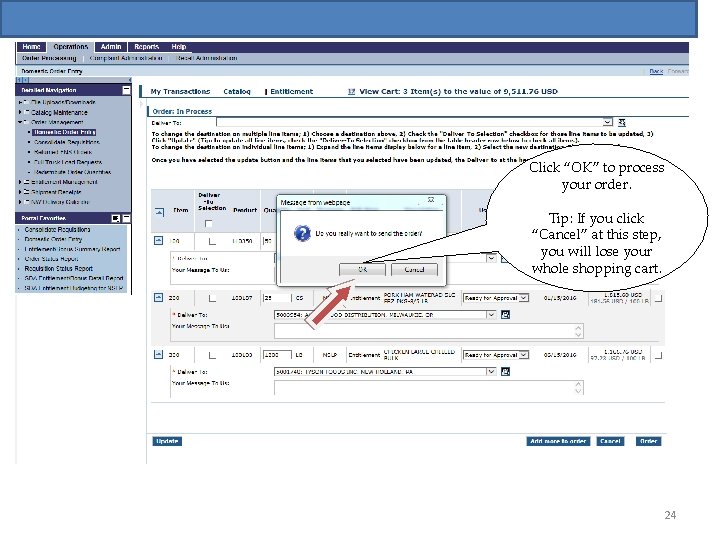
Task: Click quantity field for item 300
Action: coord(277,355)
